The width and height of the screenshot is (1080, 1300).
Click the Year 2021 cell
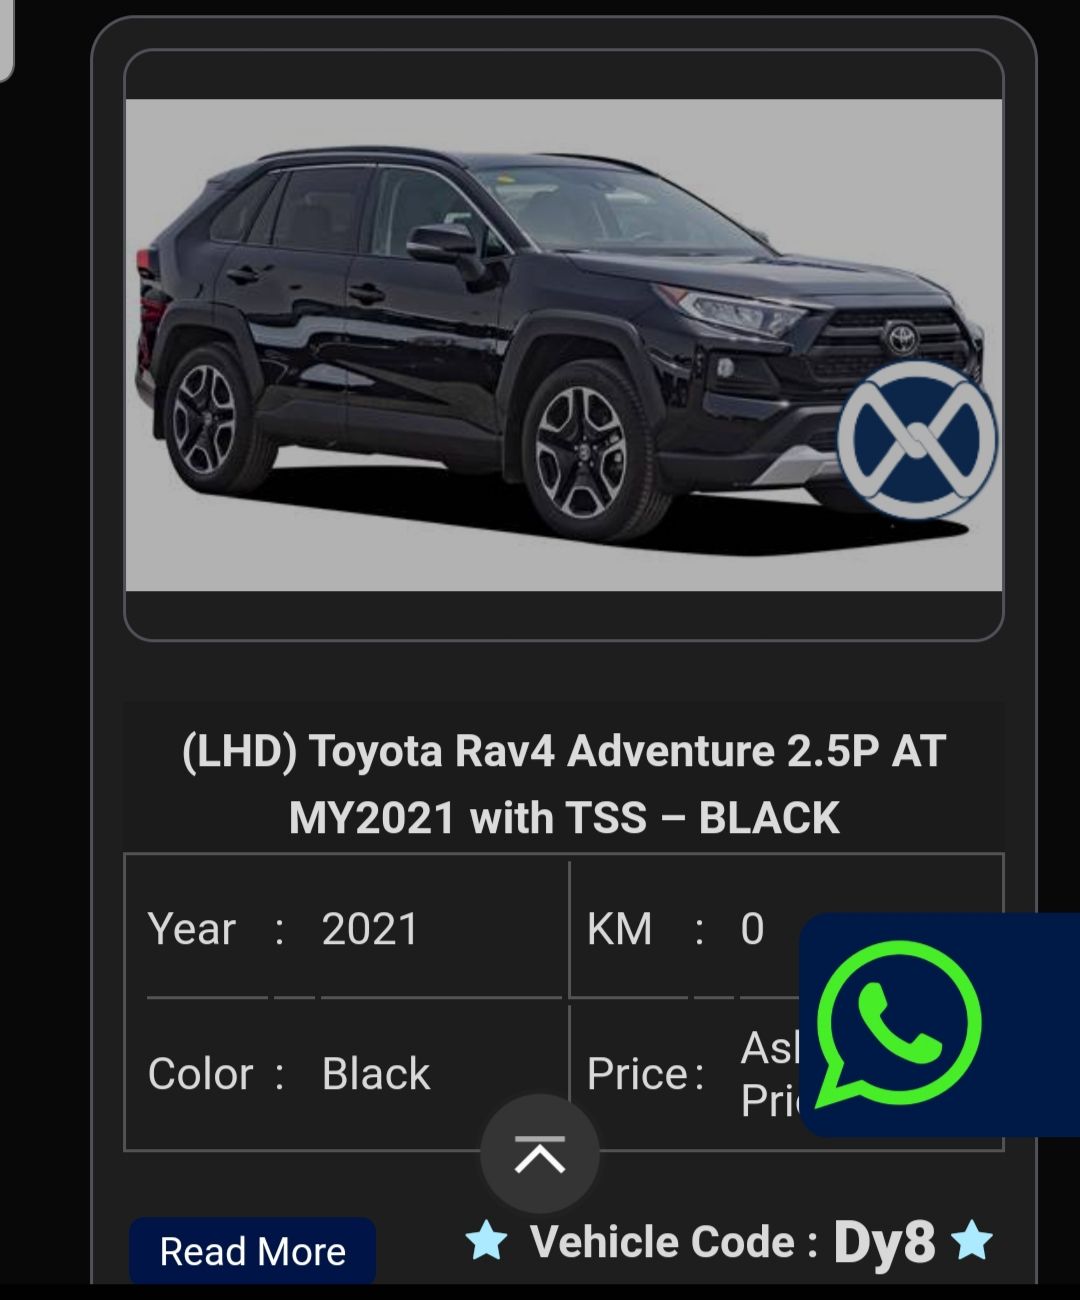click(x=346, y=929)
